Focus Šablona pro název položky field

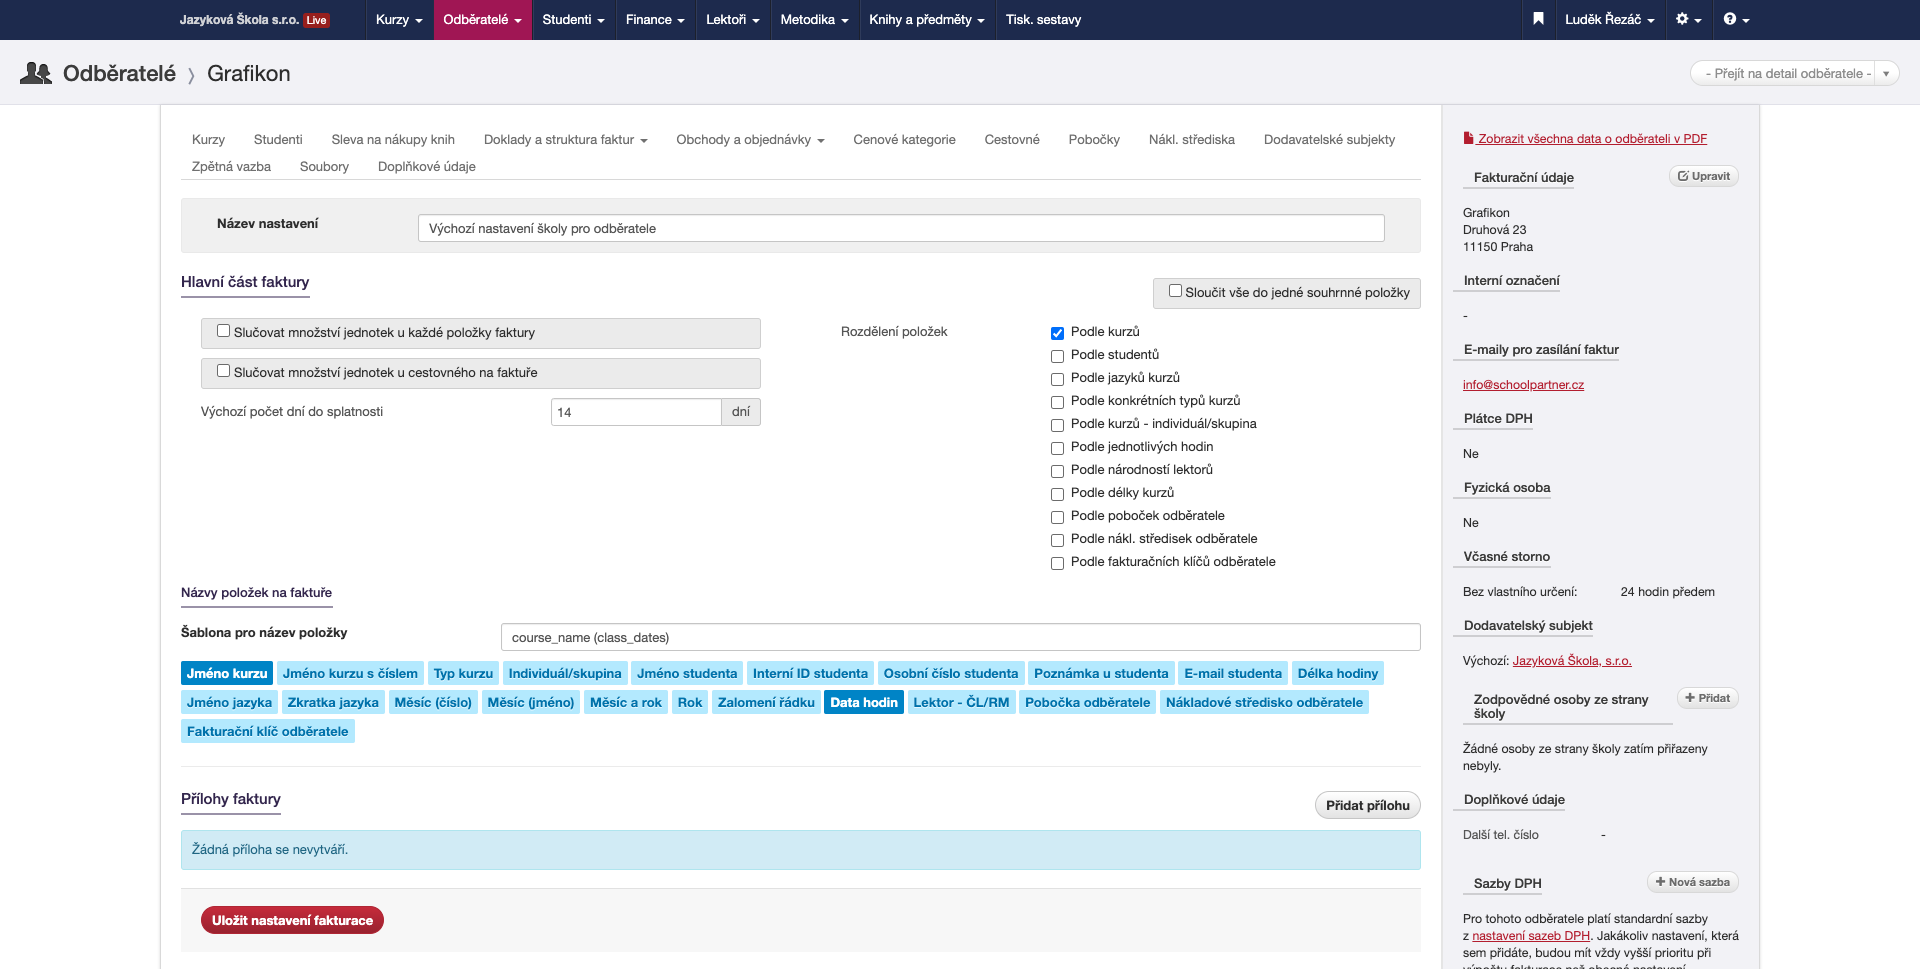click(x=960, y=637)
